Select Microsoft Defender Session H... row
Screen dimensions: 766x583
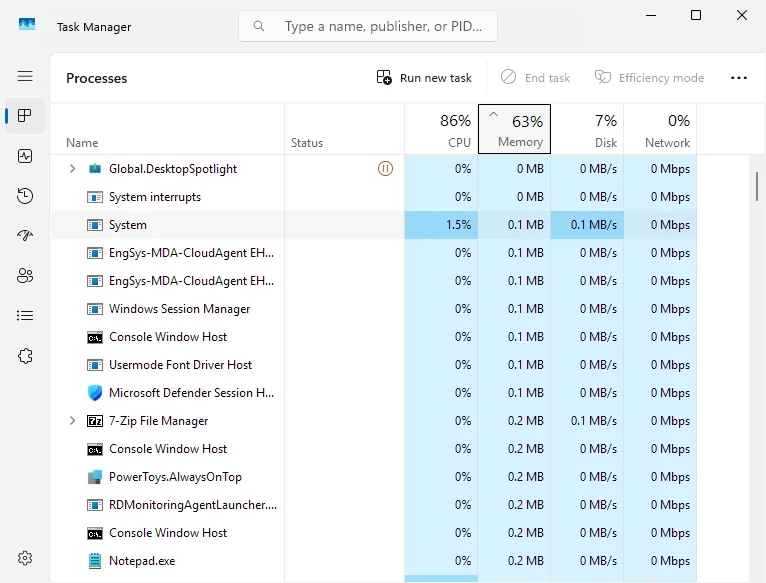[x=373, y=393]
